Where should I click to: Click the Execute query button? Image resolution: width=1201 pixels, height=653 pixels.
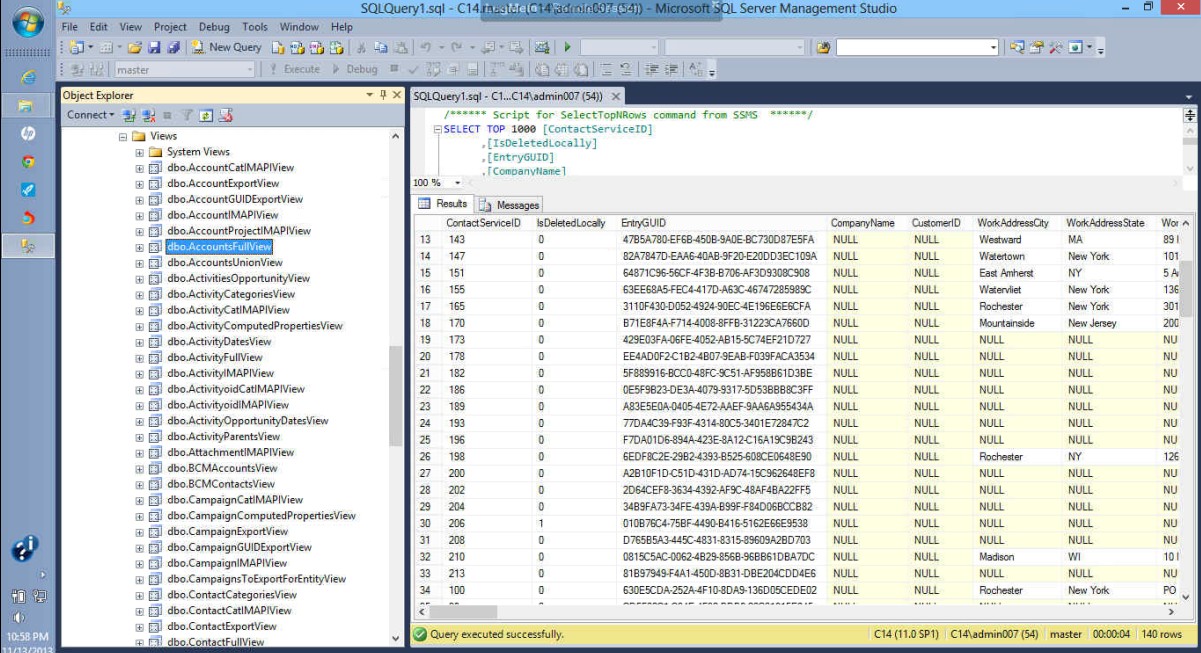coord(294,70)
